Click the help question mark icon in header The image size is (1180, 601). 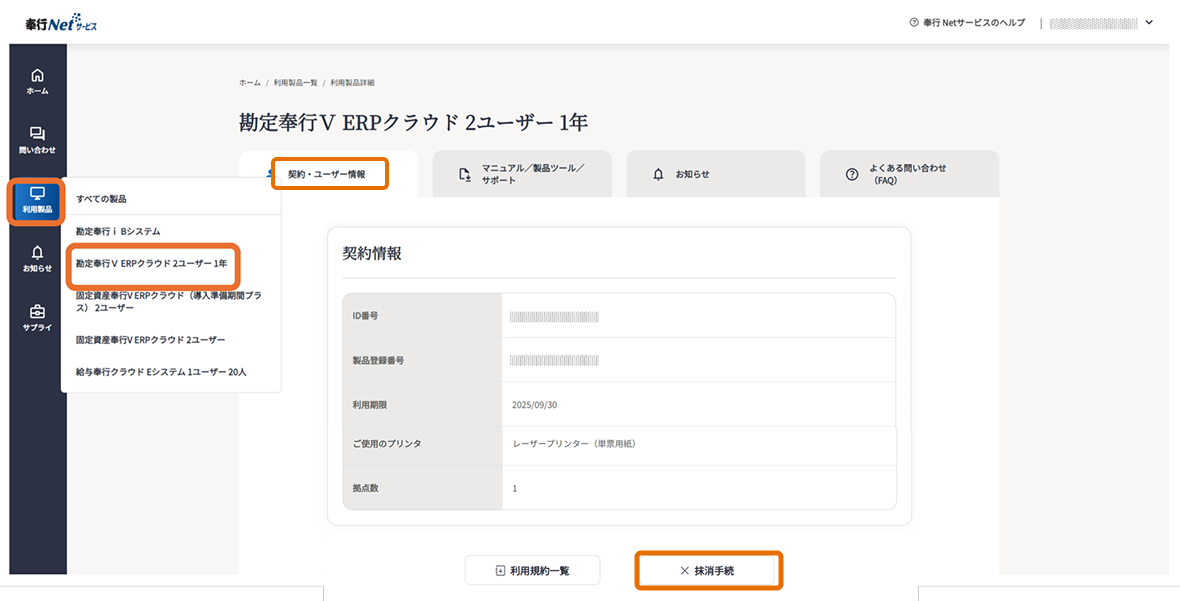pyautogui.click(x=914, y=23)
